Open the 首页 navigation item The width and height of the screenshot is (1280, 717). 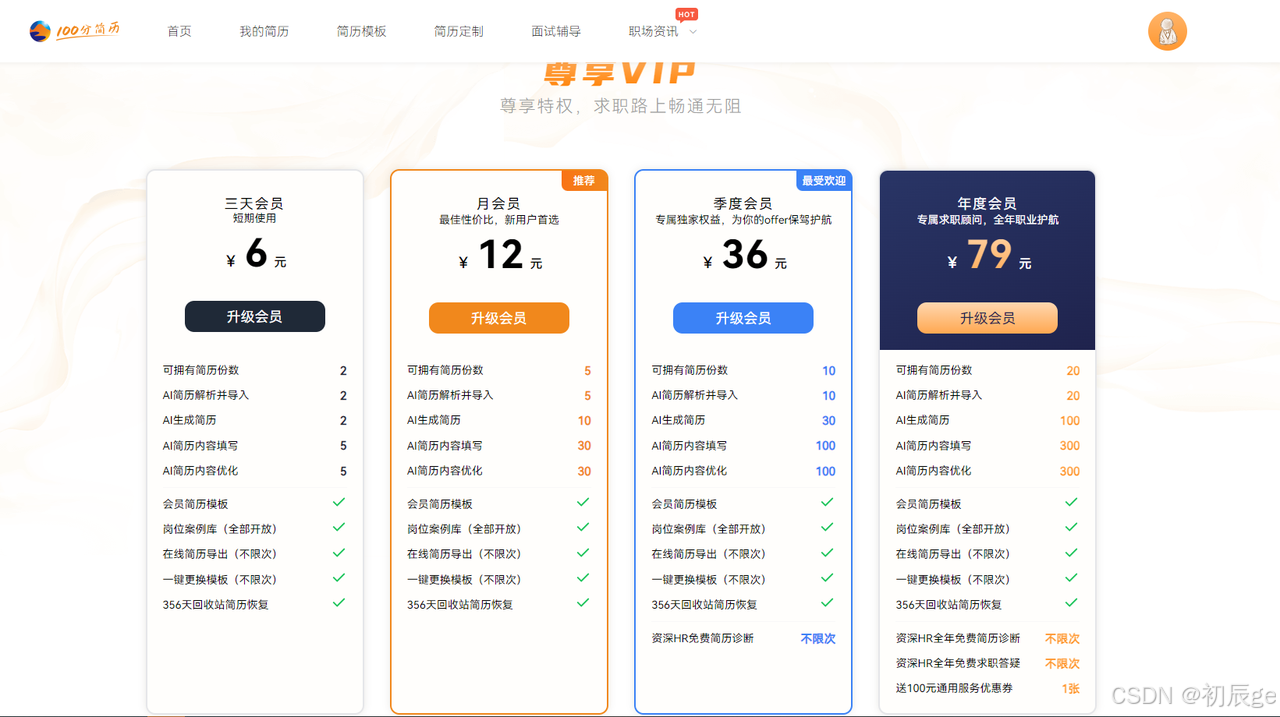point(179,31)
